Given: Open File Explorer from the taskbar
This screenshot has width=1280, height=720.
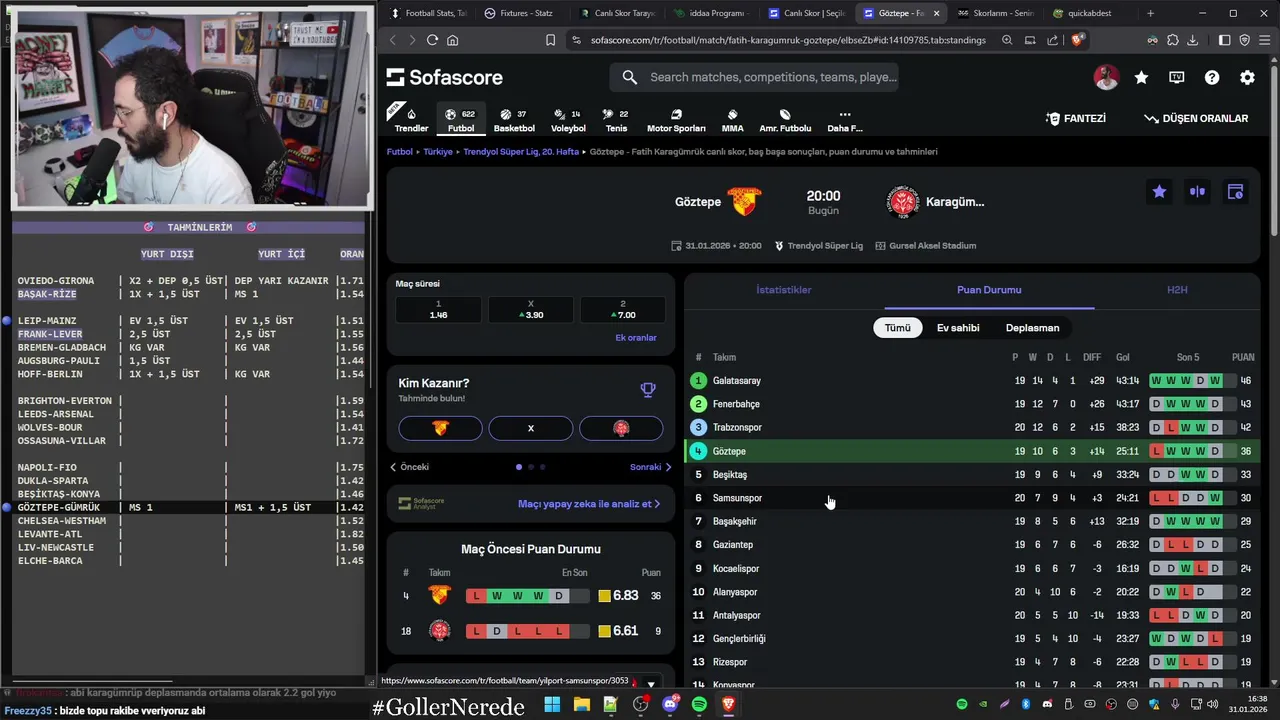Looking at the screenshot, I should pyautogui.click(x=582, y=705).
